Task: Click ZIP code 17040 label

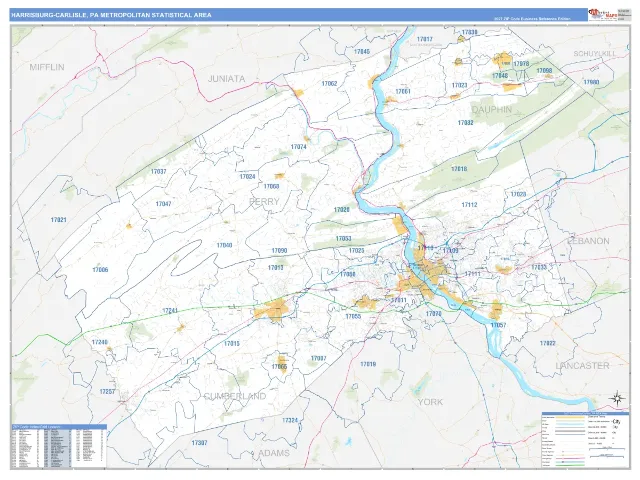Action: [x=224, y=245]
